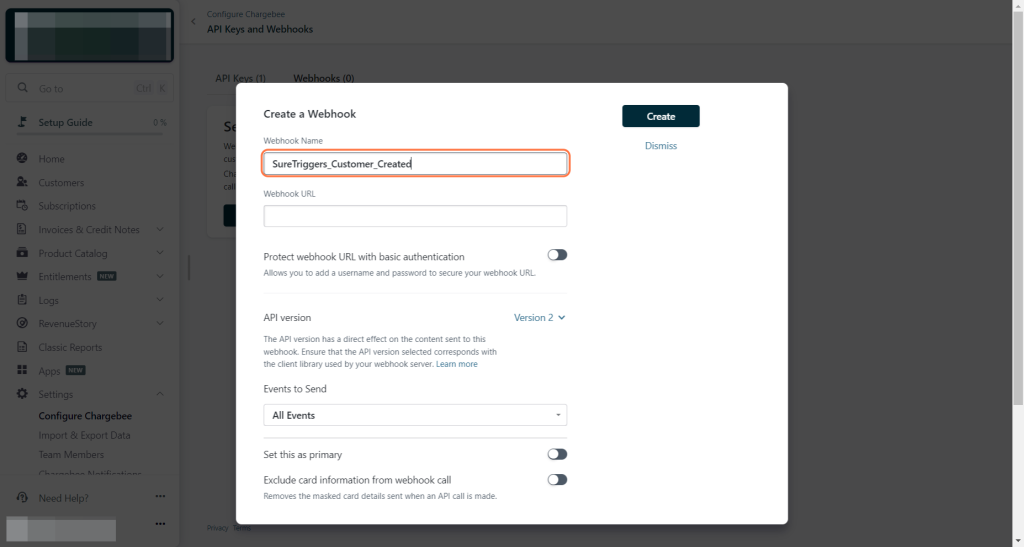1024x547 pixels.
Task: Open the All Events dropdown
Action: point(415,415)
